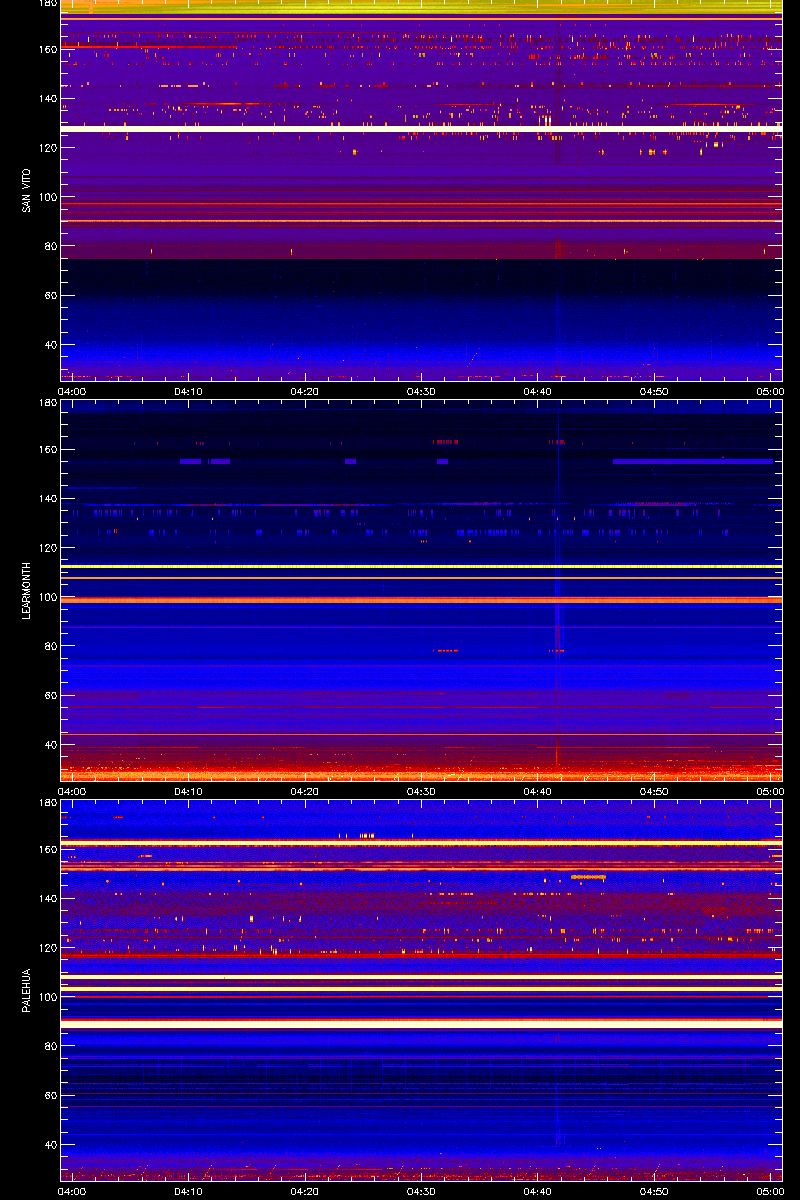Click 04:00 time label under Palehua panel

(73, 1191)
